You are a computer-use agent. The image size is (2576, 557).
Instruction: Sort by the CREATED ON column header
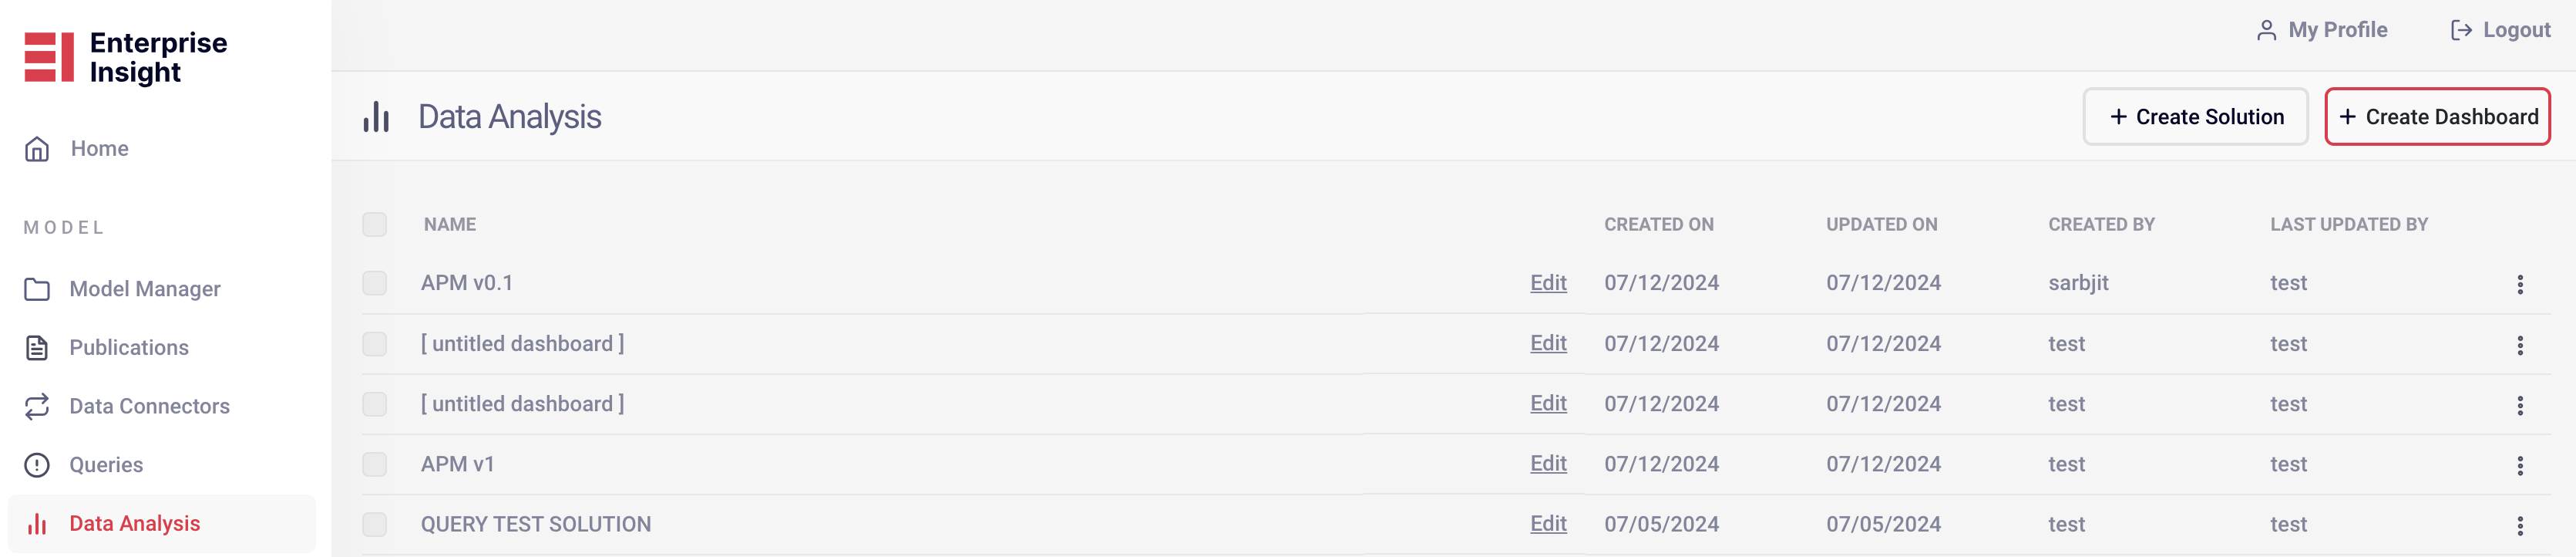(x=1659, y=225)
